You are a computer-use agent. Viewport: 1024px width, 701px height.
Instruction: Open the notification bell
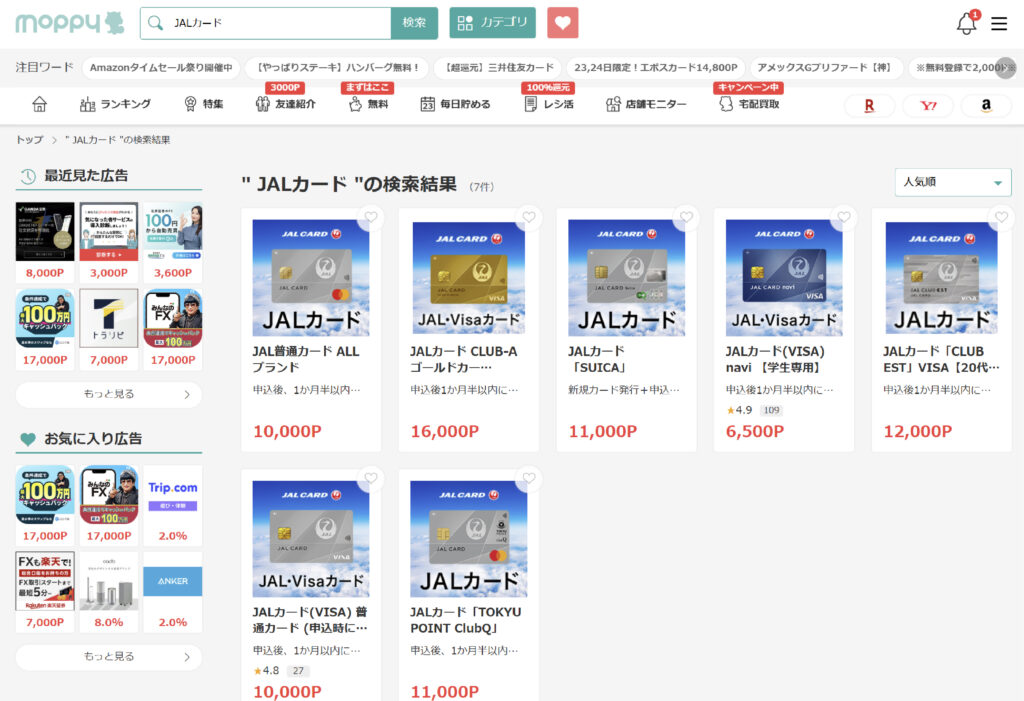click(x=967, y=24)
